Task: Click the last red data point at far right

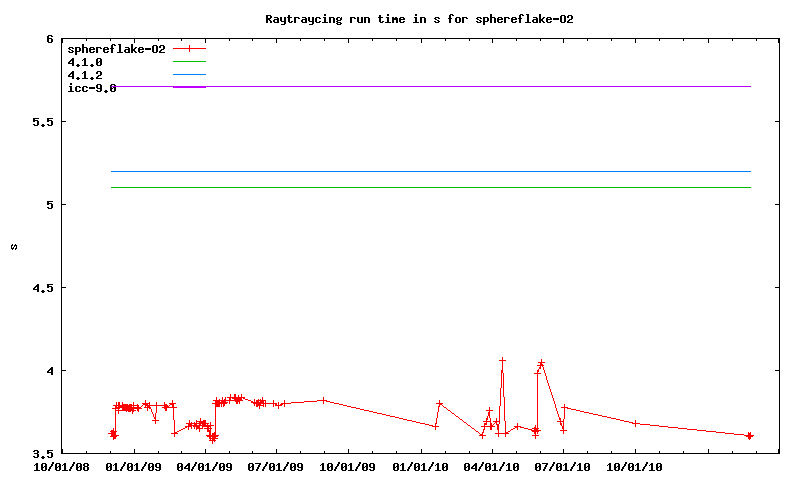Action: coord(750,436)
